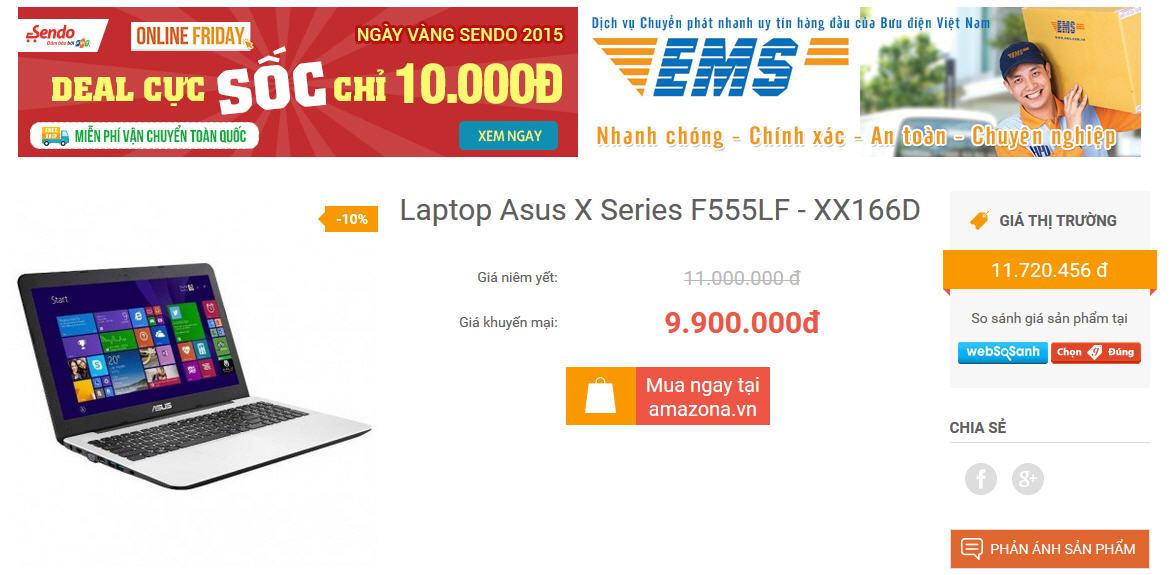Click the Google Plus share icon
This screenshot has width=1176, height=575.
pos(1028,478)
